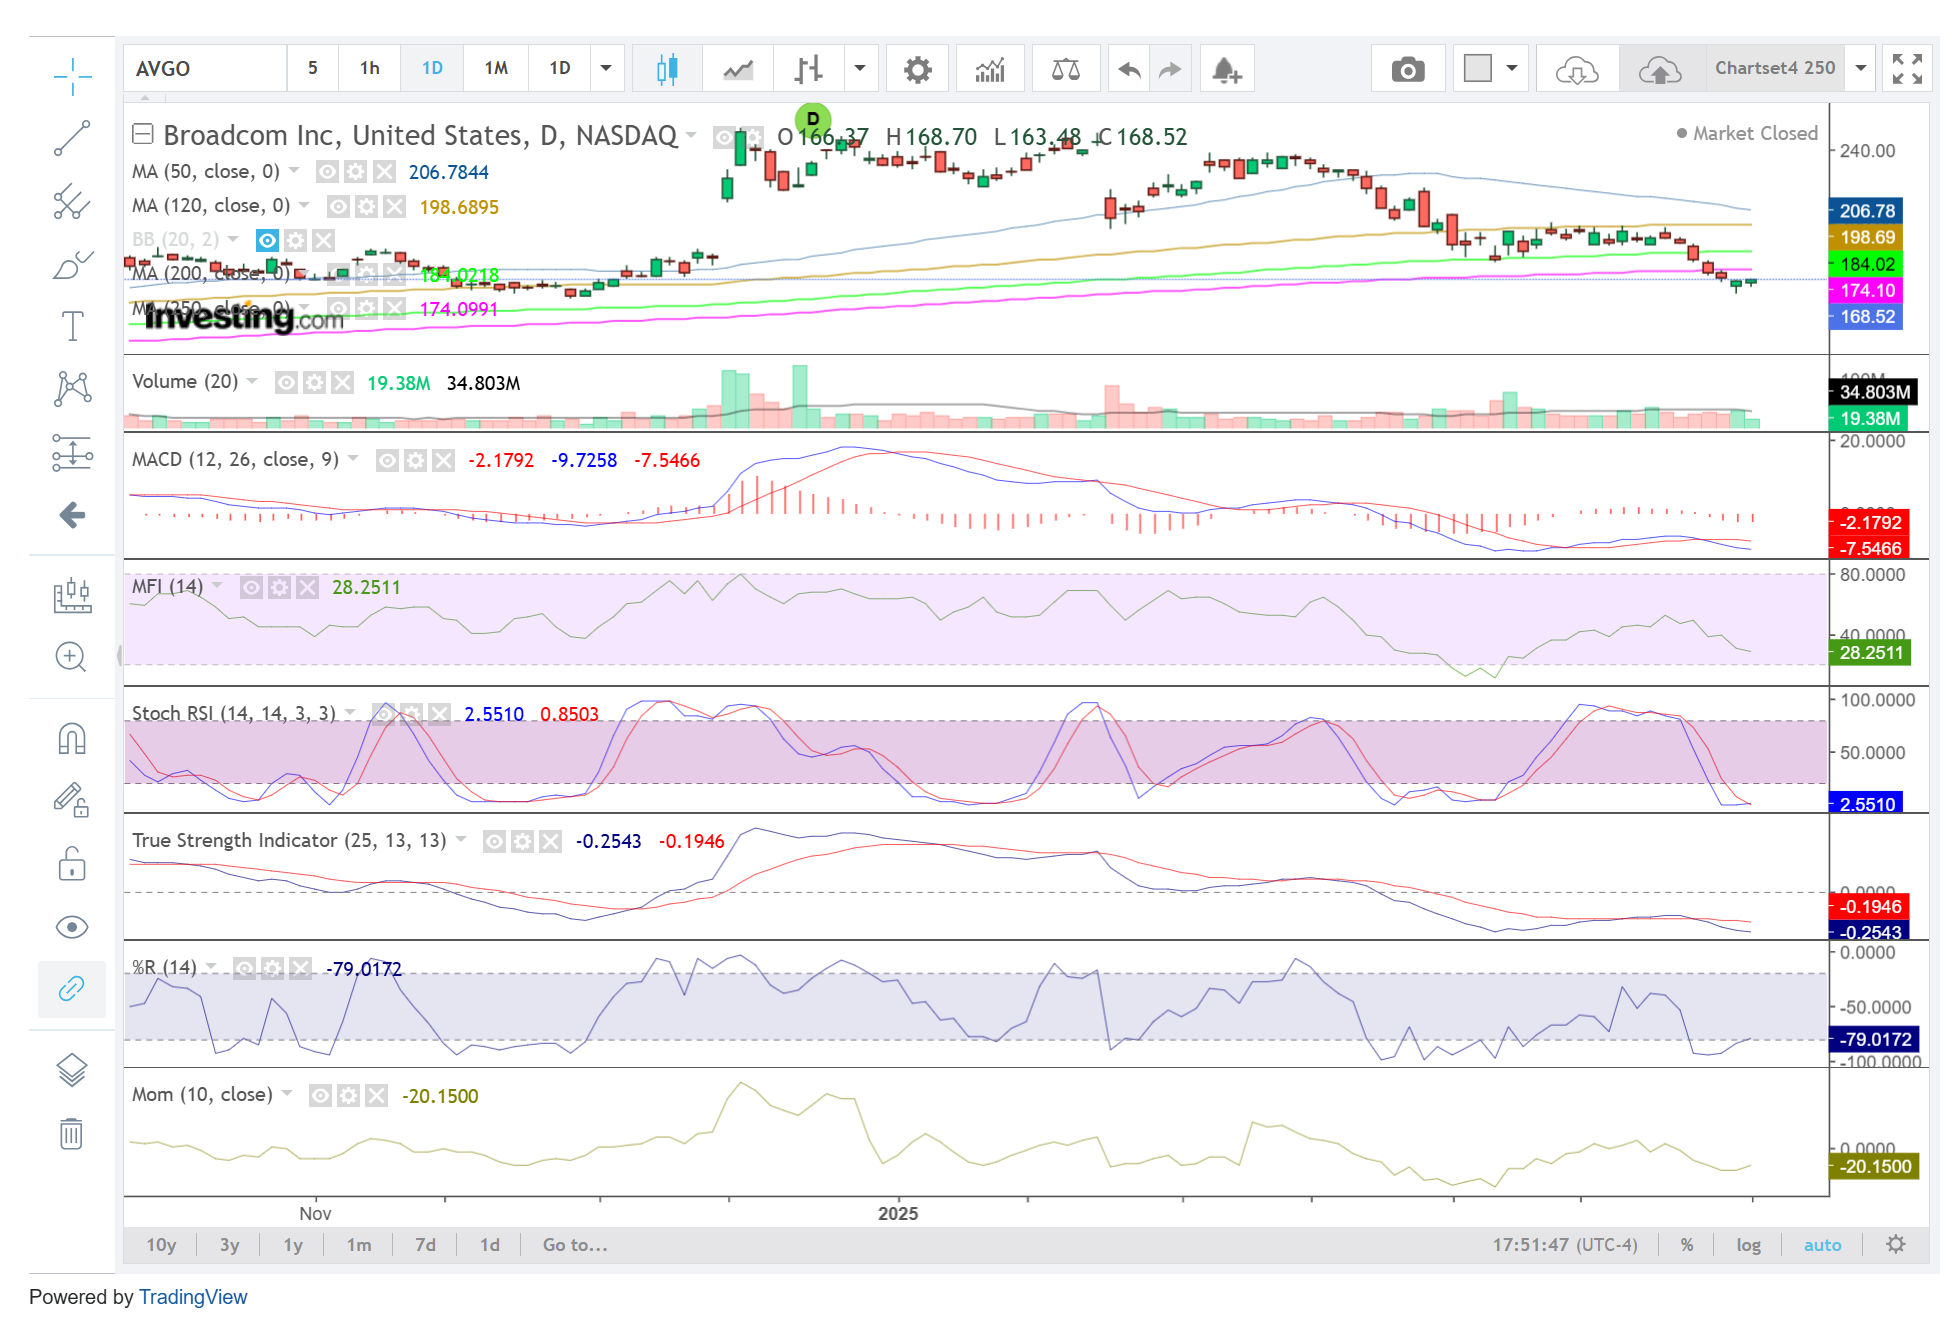Click the Go to... button
Viewport: 1958px width, 1325px height.
575,1245
